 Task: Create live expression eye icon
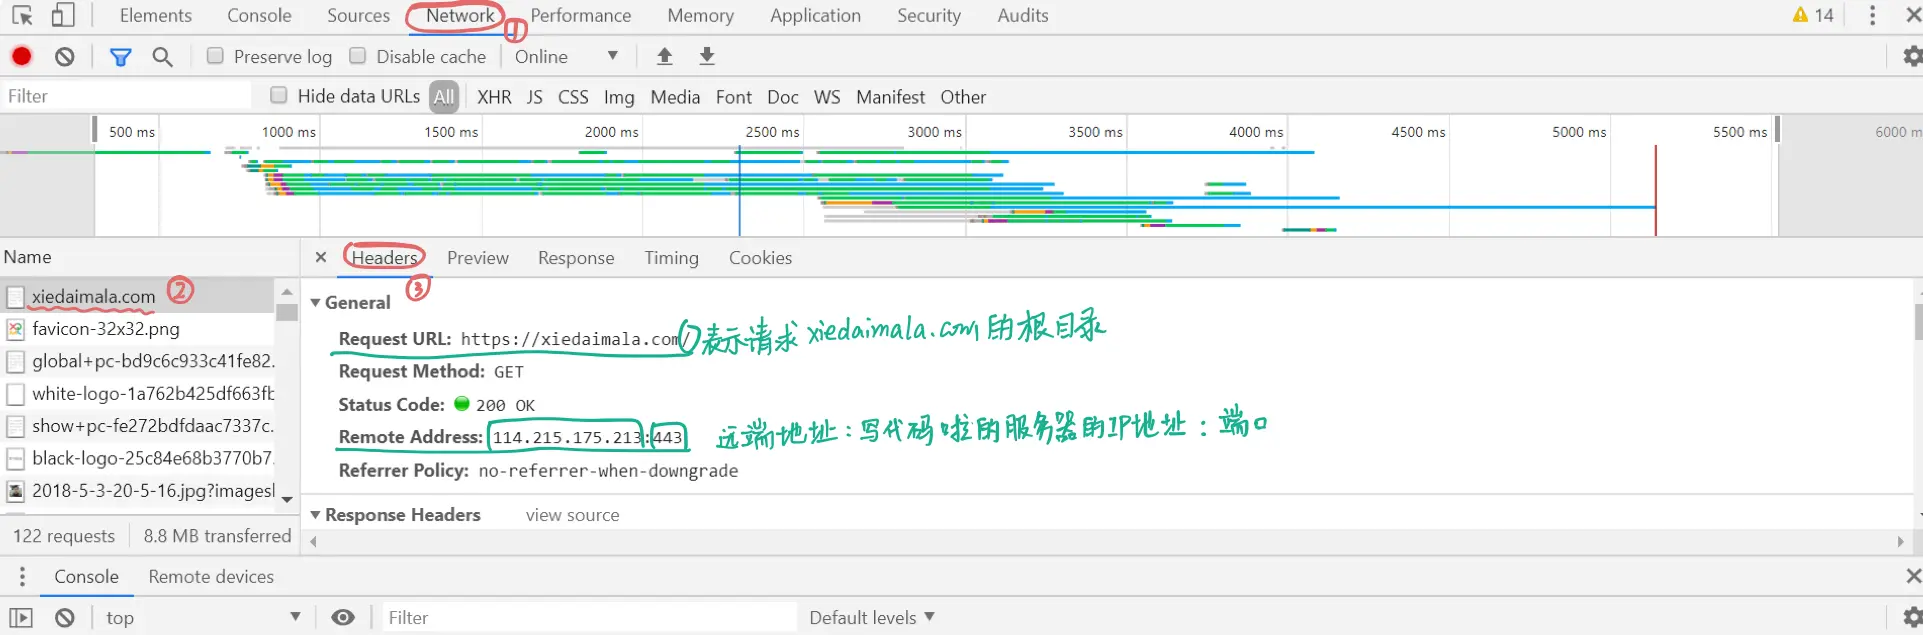[343, 617]
